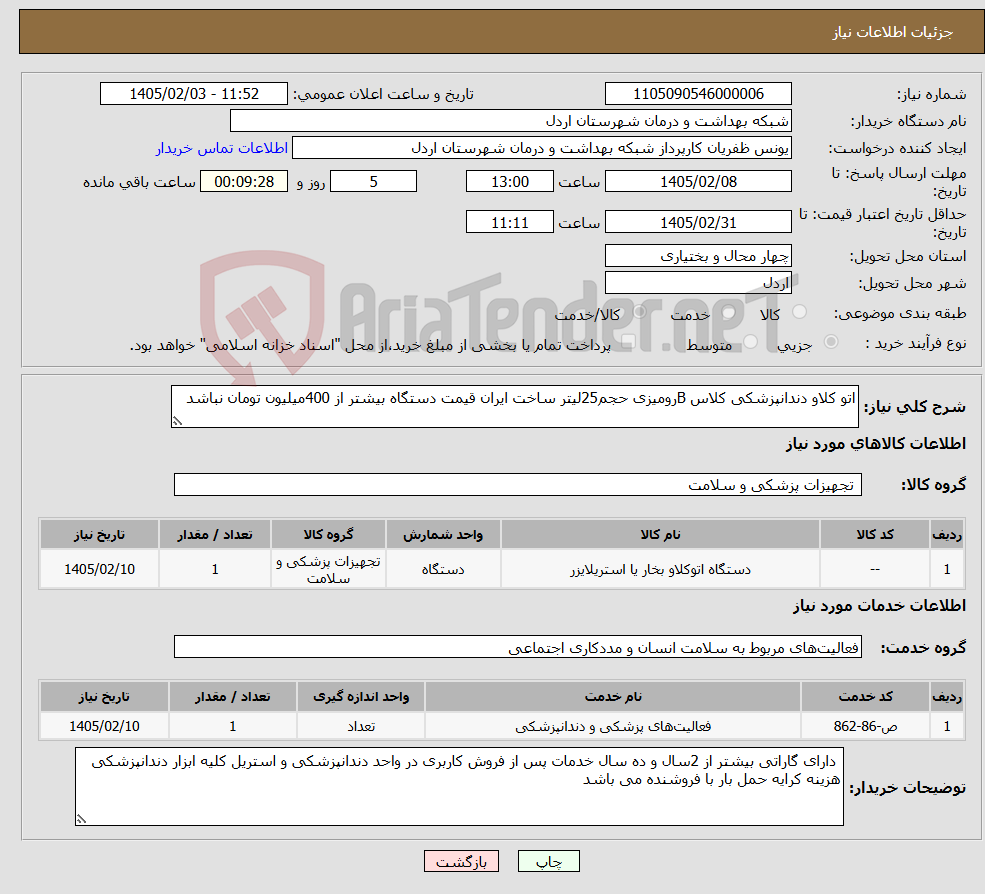Click goods table تاریخ نیاز column header
Image resolution: width=985 pixels, height=894 pixels.
click(x=99, y=534)
